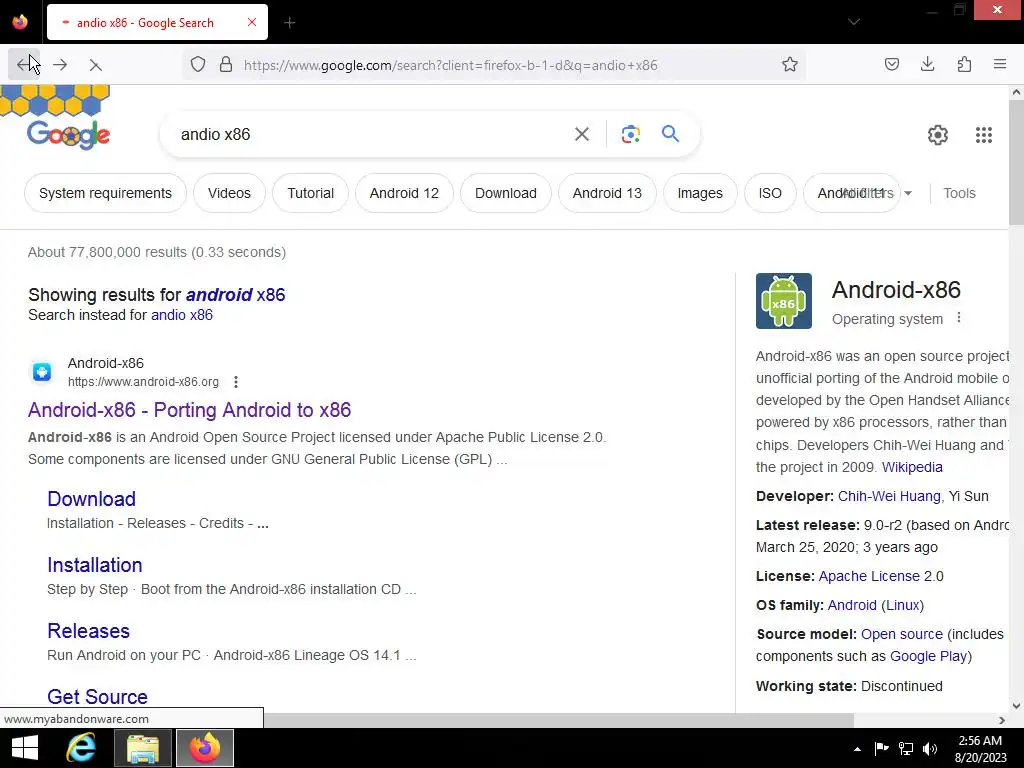Image resolution: width=1024 pixels, height=768 pixels.
Task: Open corrected android x86 results link
Action: [x=236, y=295]
